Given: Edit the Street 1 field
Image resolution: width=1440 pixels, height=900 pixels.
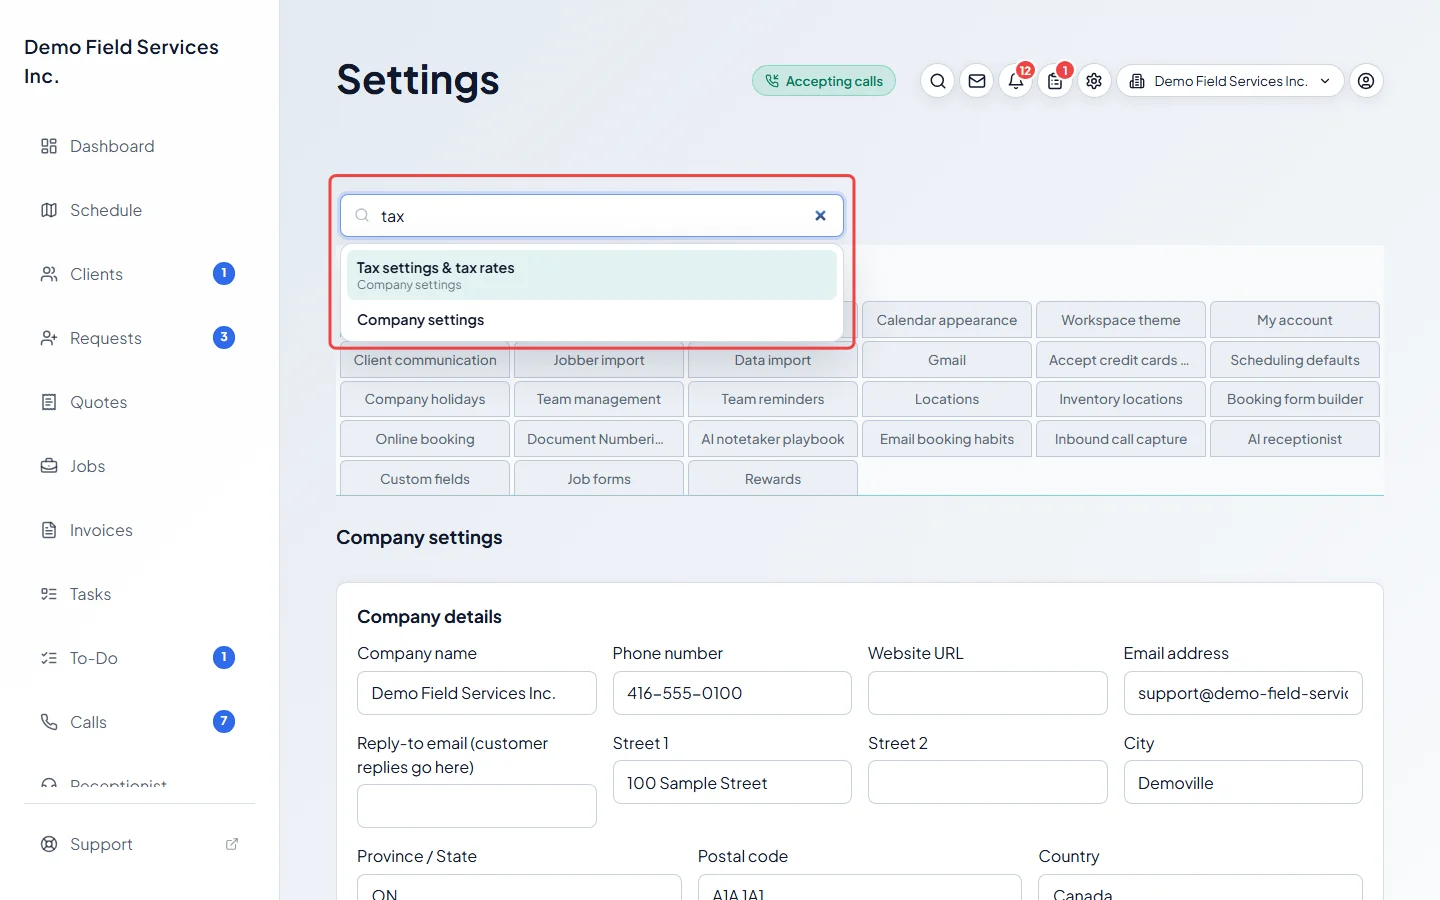Looking at the screenshot, I should pos(732,783).
